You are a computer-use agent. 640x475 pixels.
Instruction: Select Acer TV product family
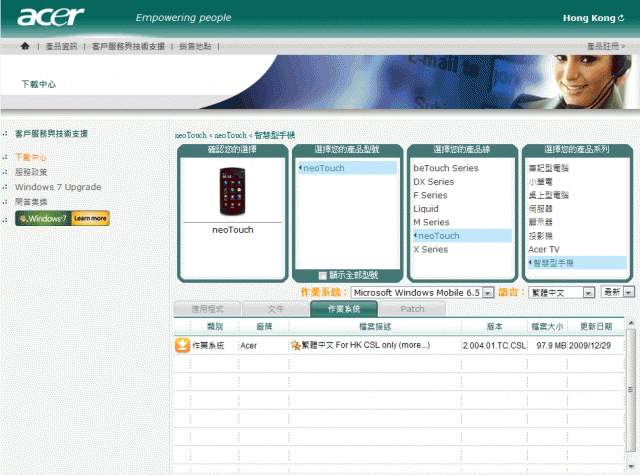click(544, 249)
